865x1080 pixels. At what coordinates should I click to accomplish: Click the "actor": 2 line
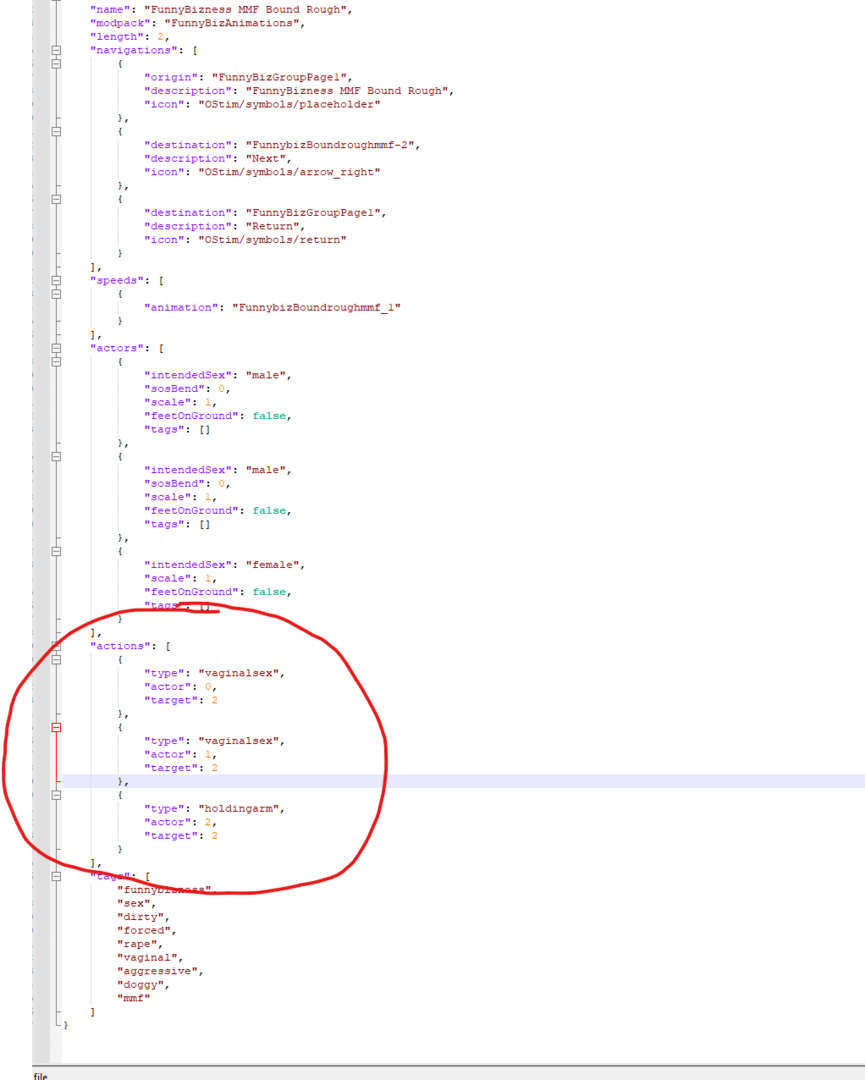[x=180, y=822]
